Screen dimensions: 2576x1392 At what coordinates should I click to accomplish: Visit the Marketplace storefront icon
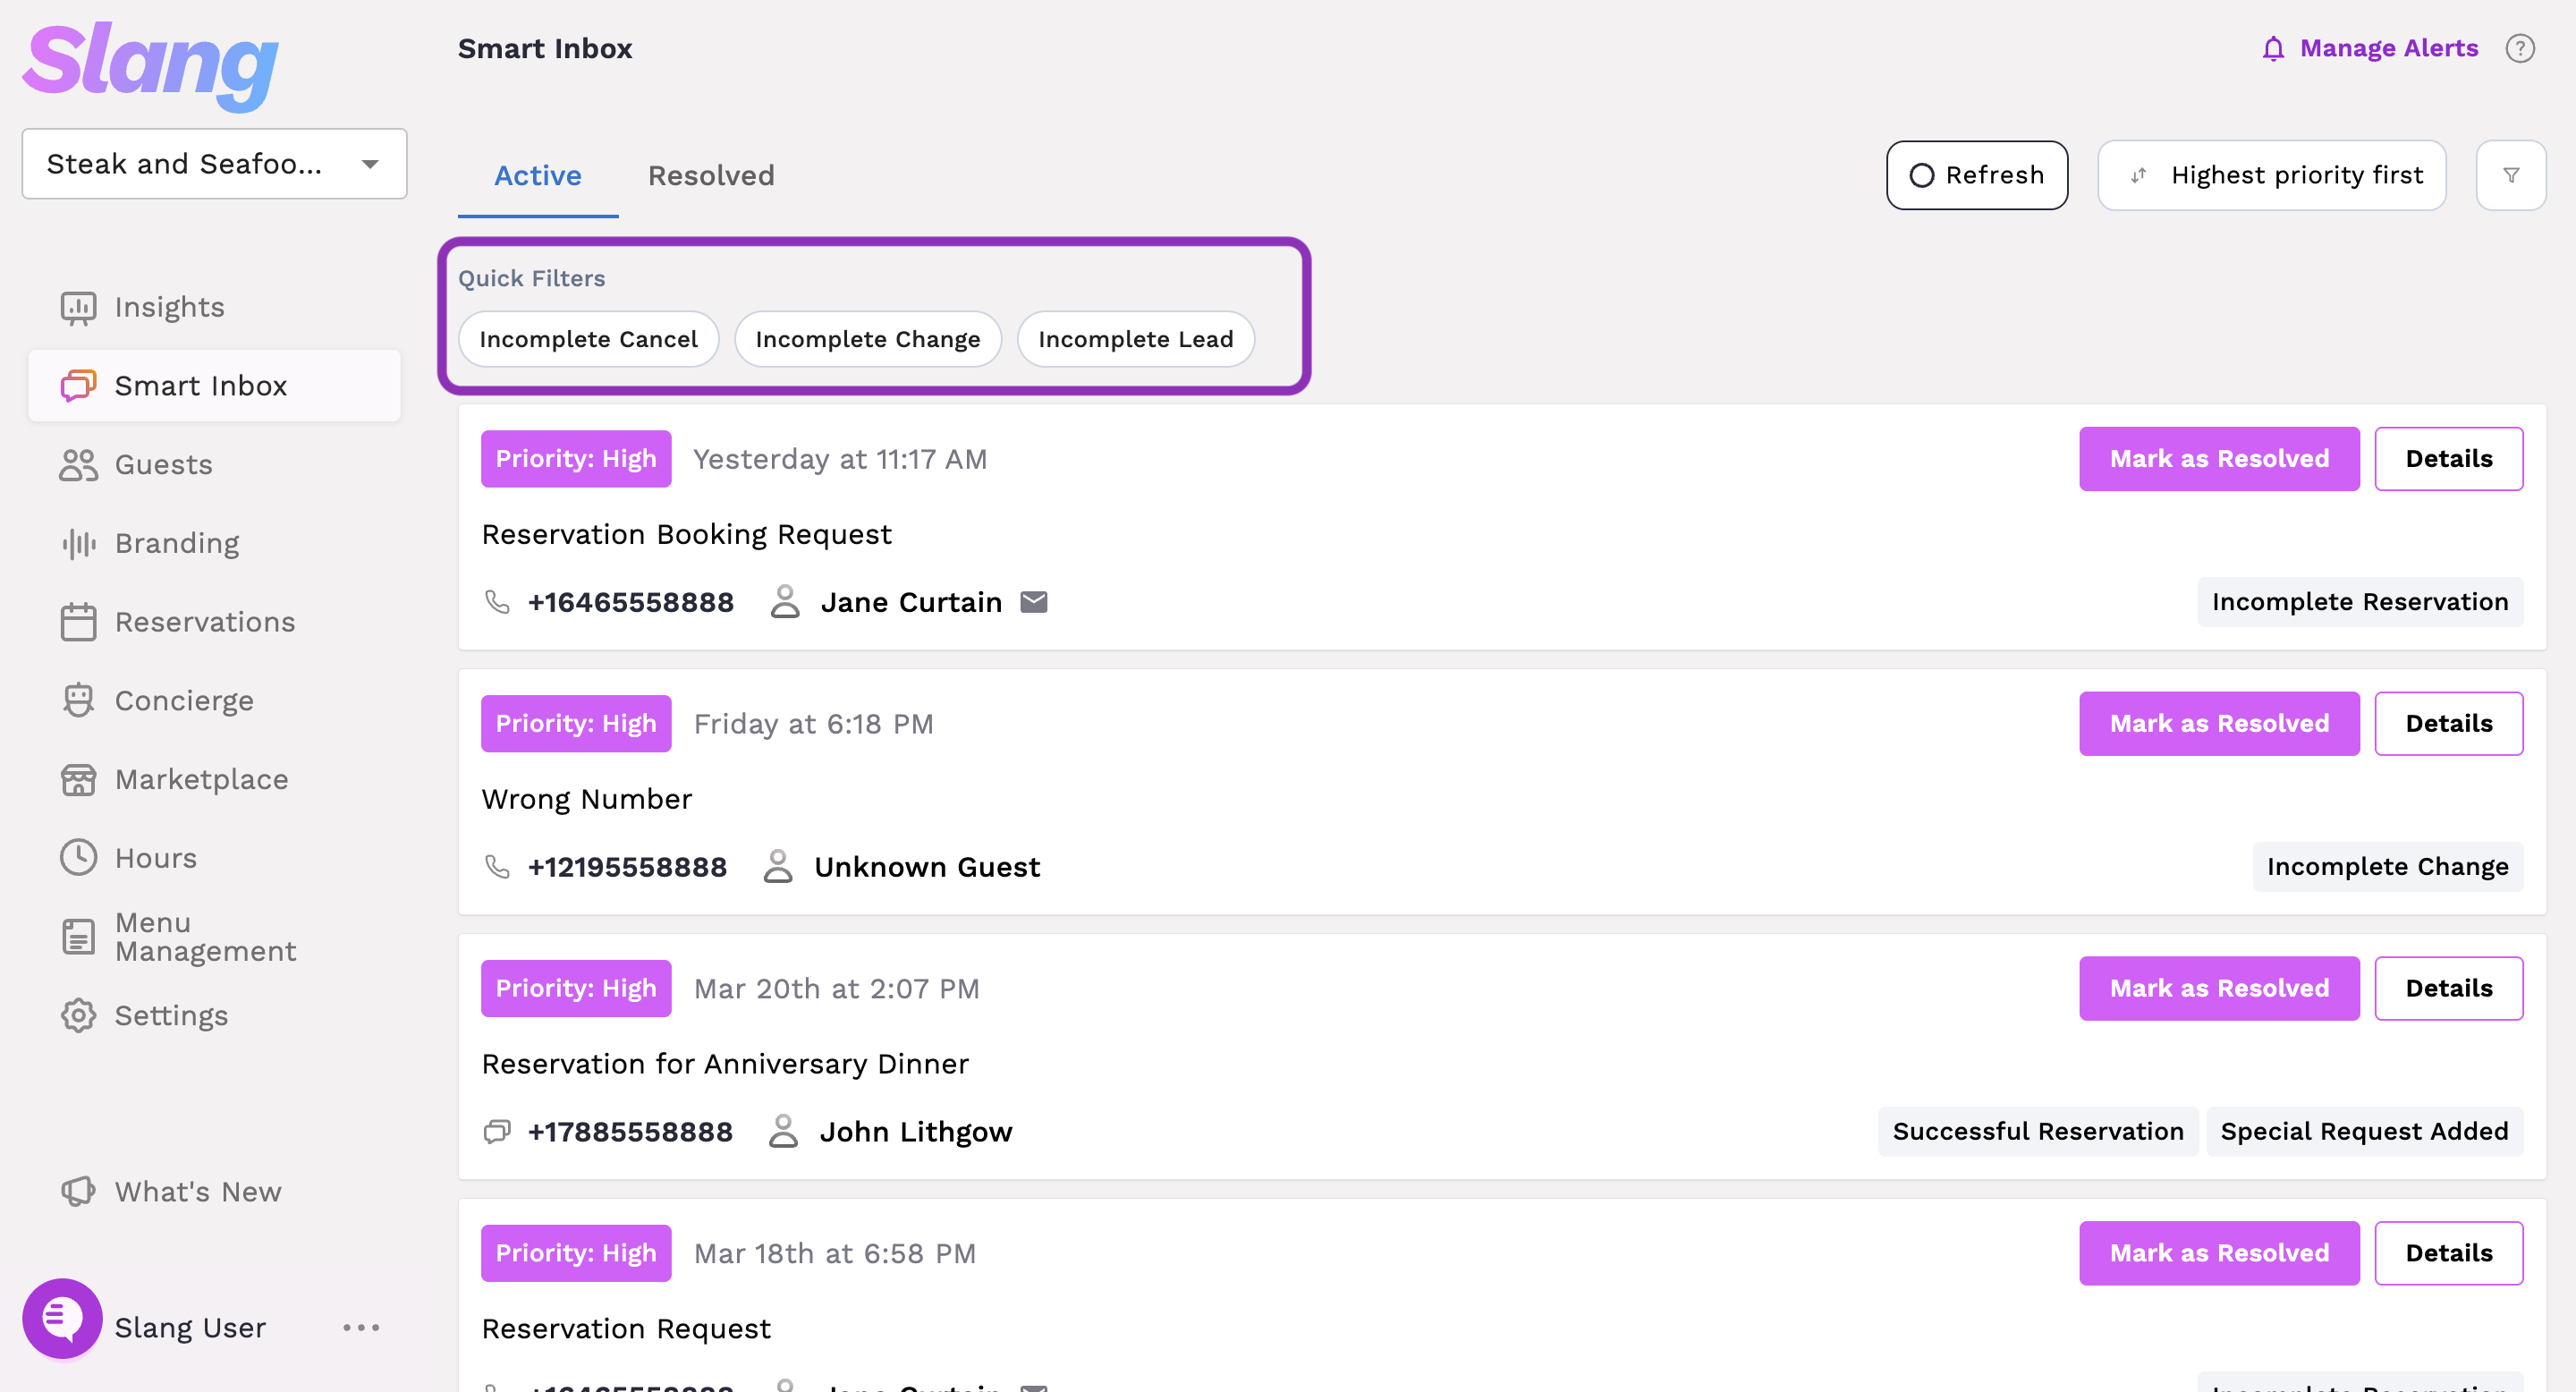point(78,779)
